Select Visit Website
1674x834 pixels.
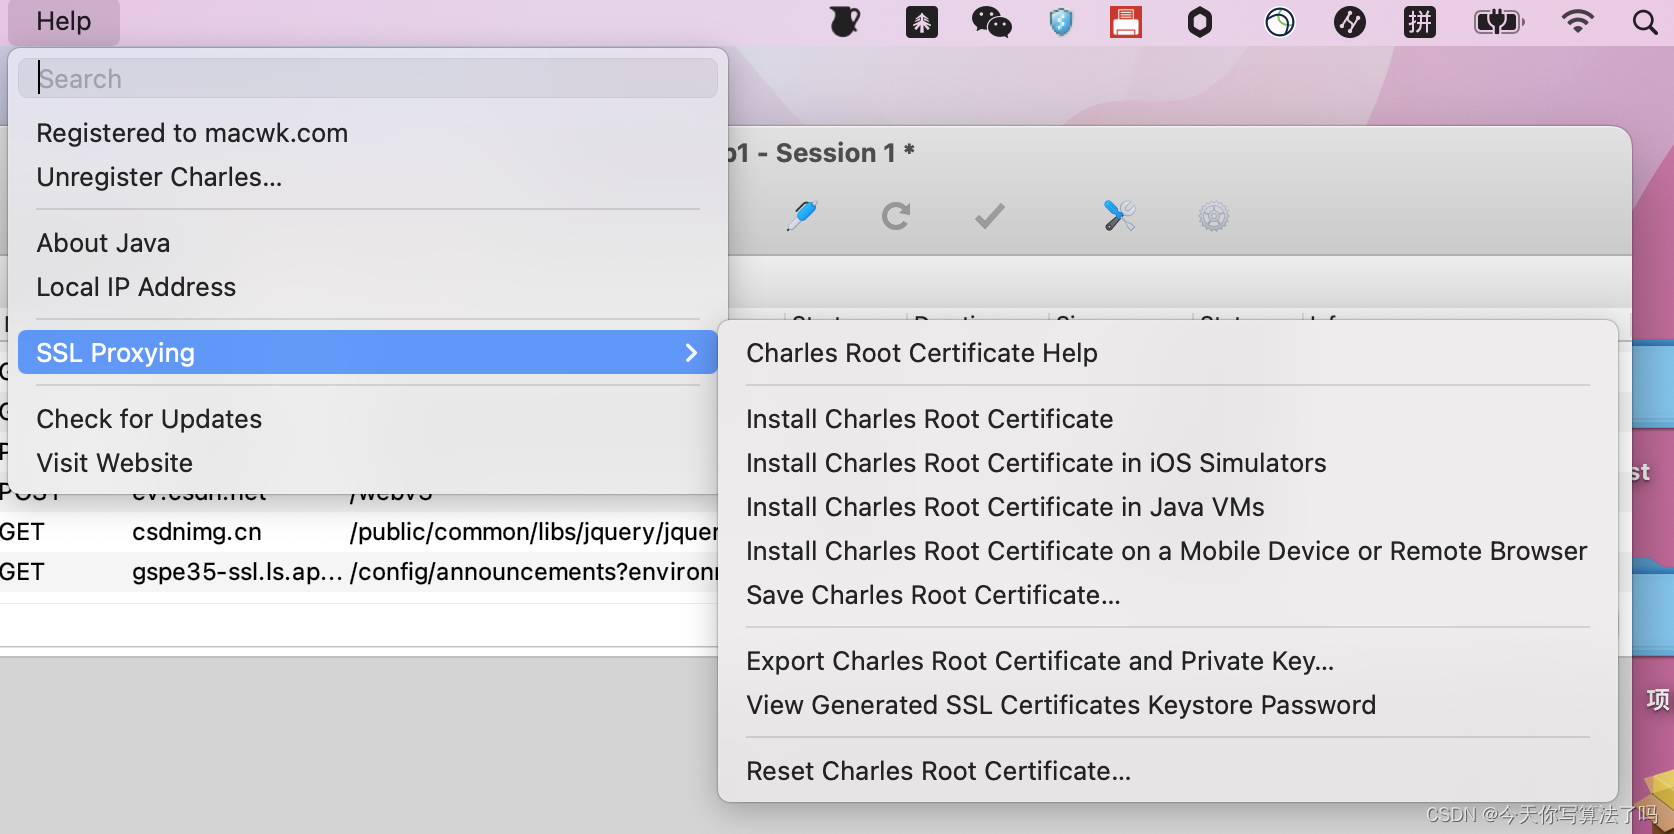tap(368, 463)
